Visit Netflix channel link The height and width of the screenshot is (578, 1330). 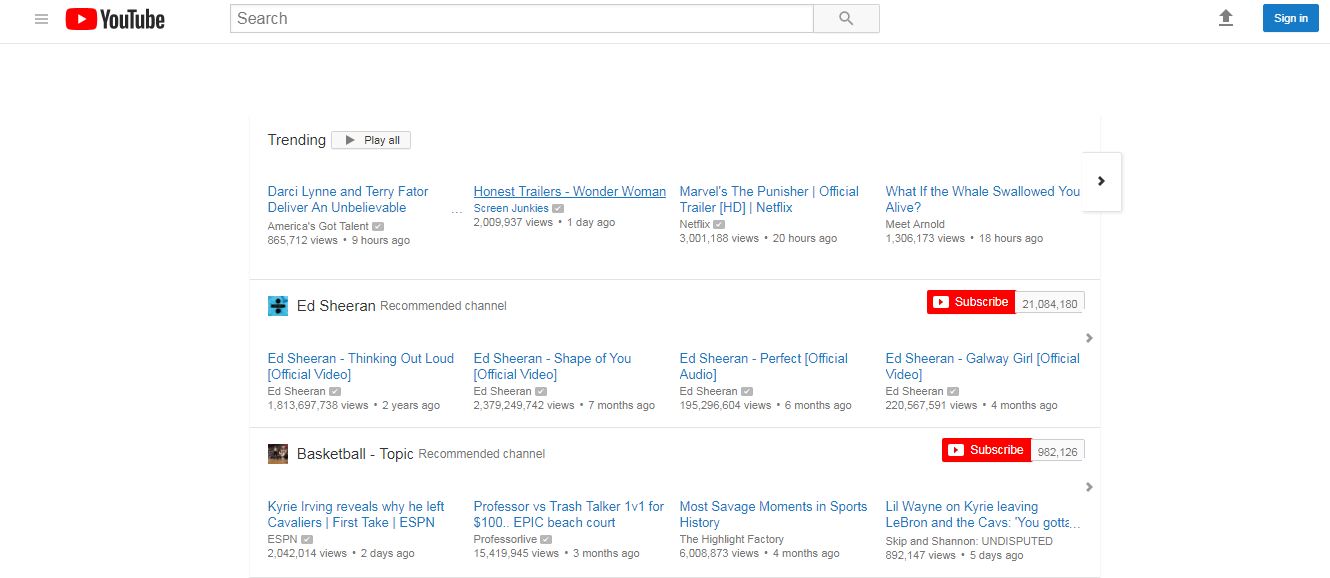[x=695, y=224]
